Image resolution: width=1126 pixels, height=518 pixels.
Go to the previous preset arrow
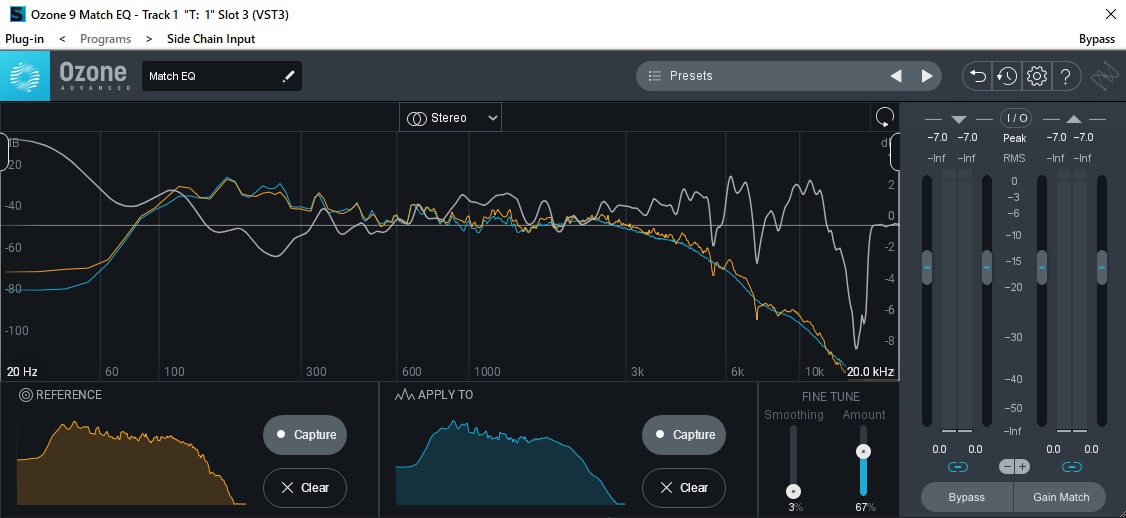pyautogui.click(x=896, y=76)
